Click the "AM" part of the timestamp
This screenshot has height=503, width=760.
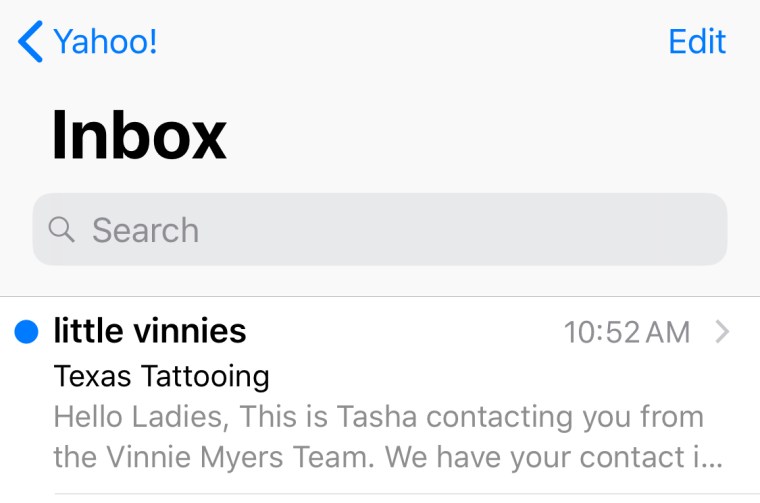(667, 332)
